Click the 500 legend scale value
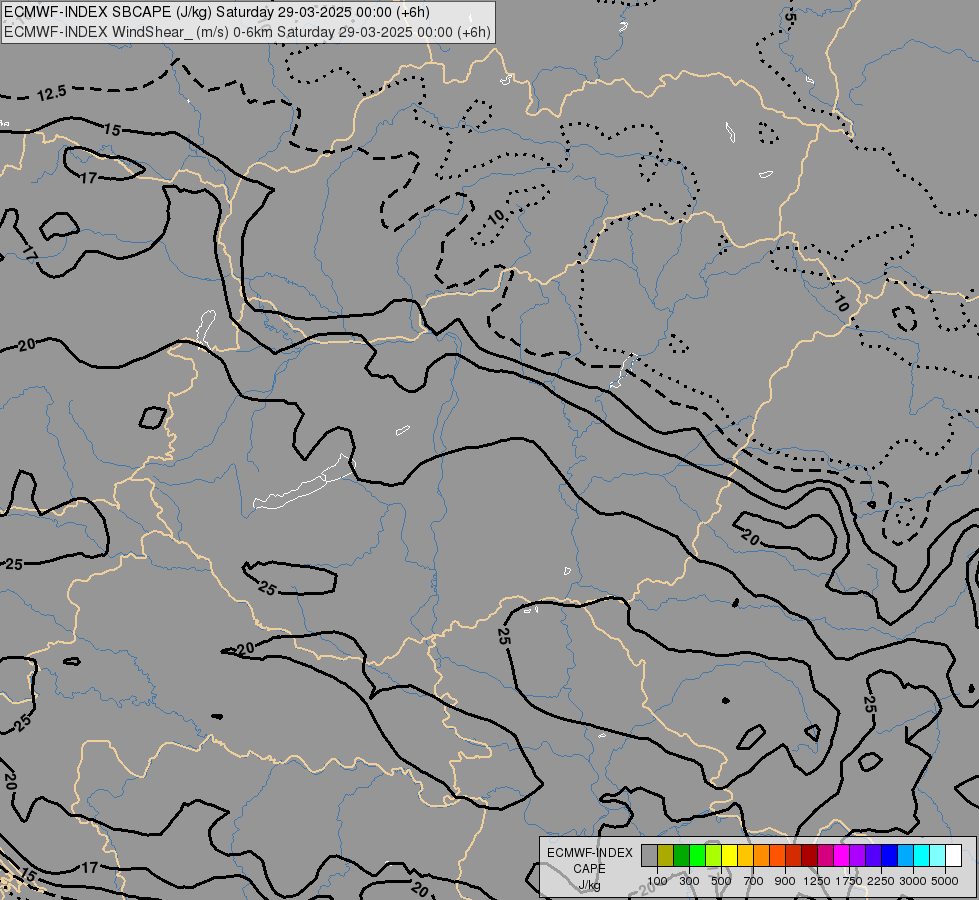 721,881
